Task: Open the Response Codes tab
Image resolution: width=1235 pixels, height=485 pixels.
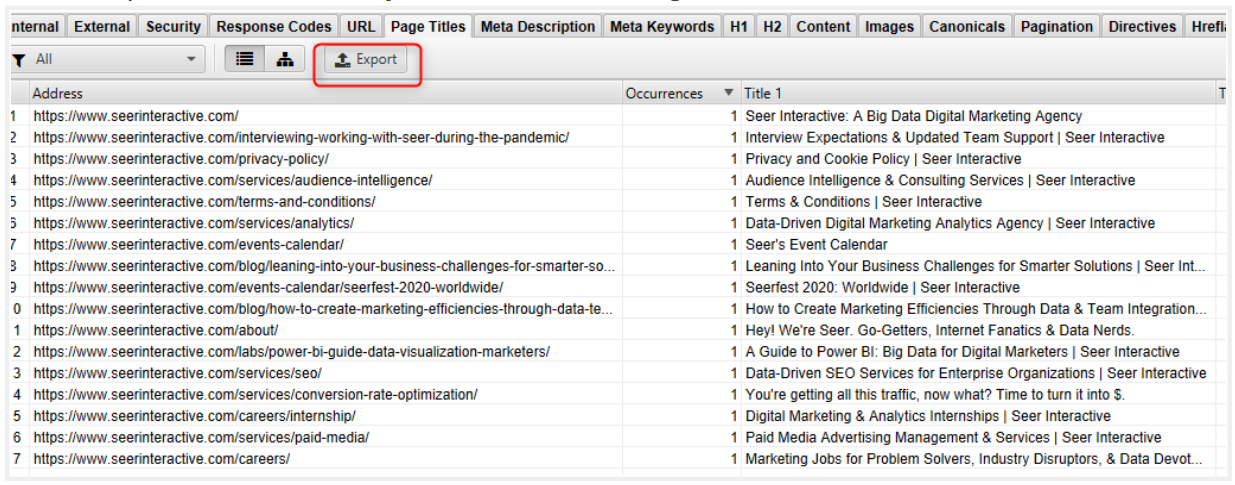Action: click(273, 27)
